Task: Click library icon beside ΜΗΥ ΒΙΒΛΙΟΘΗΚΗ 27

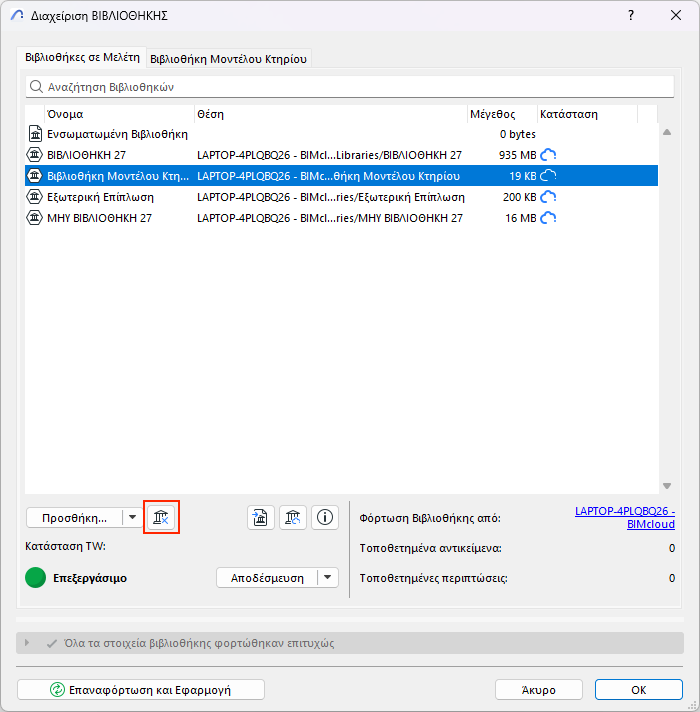Action: tap(35, 218)
